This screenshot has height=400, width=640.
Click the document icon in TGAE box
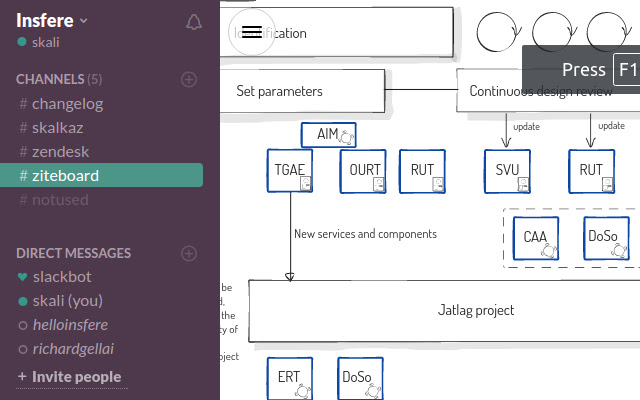306,183
